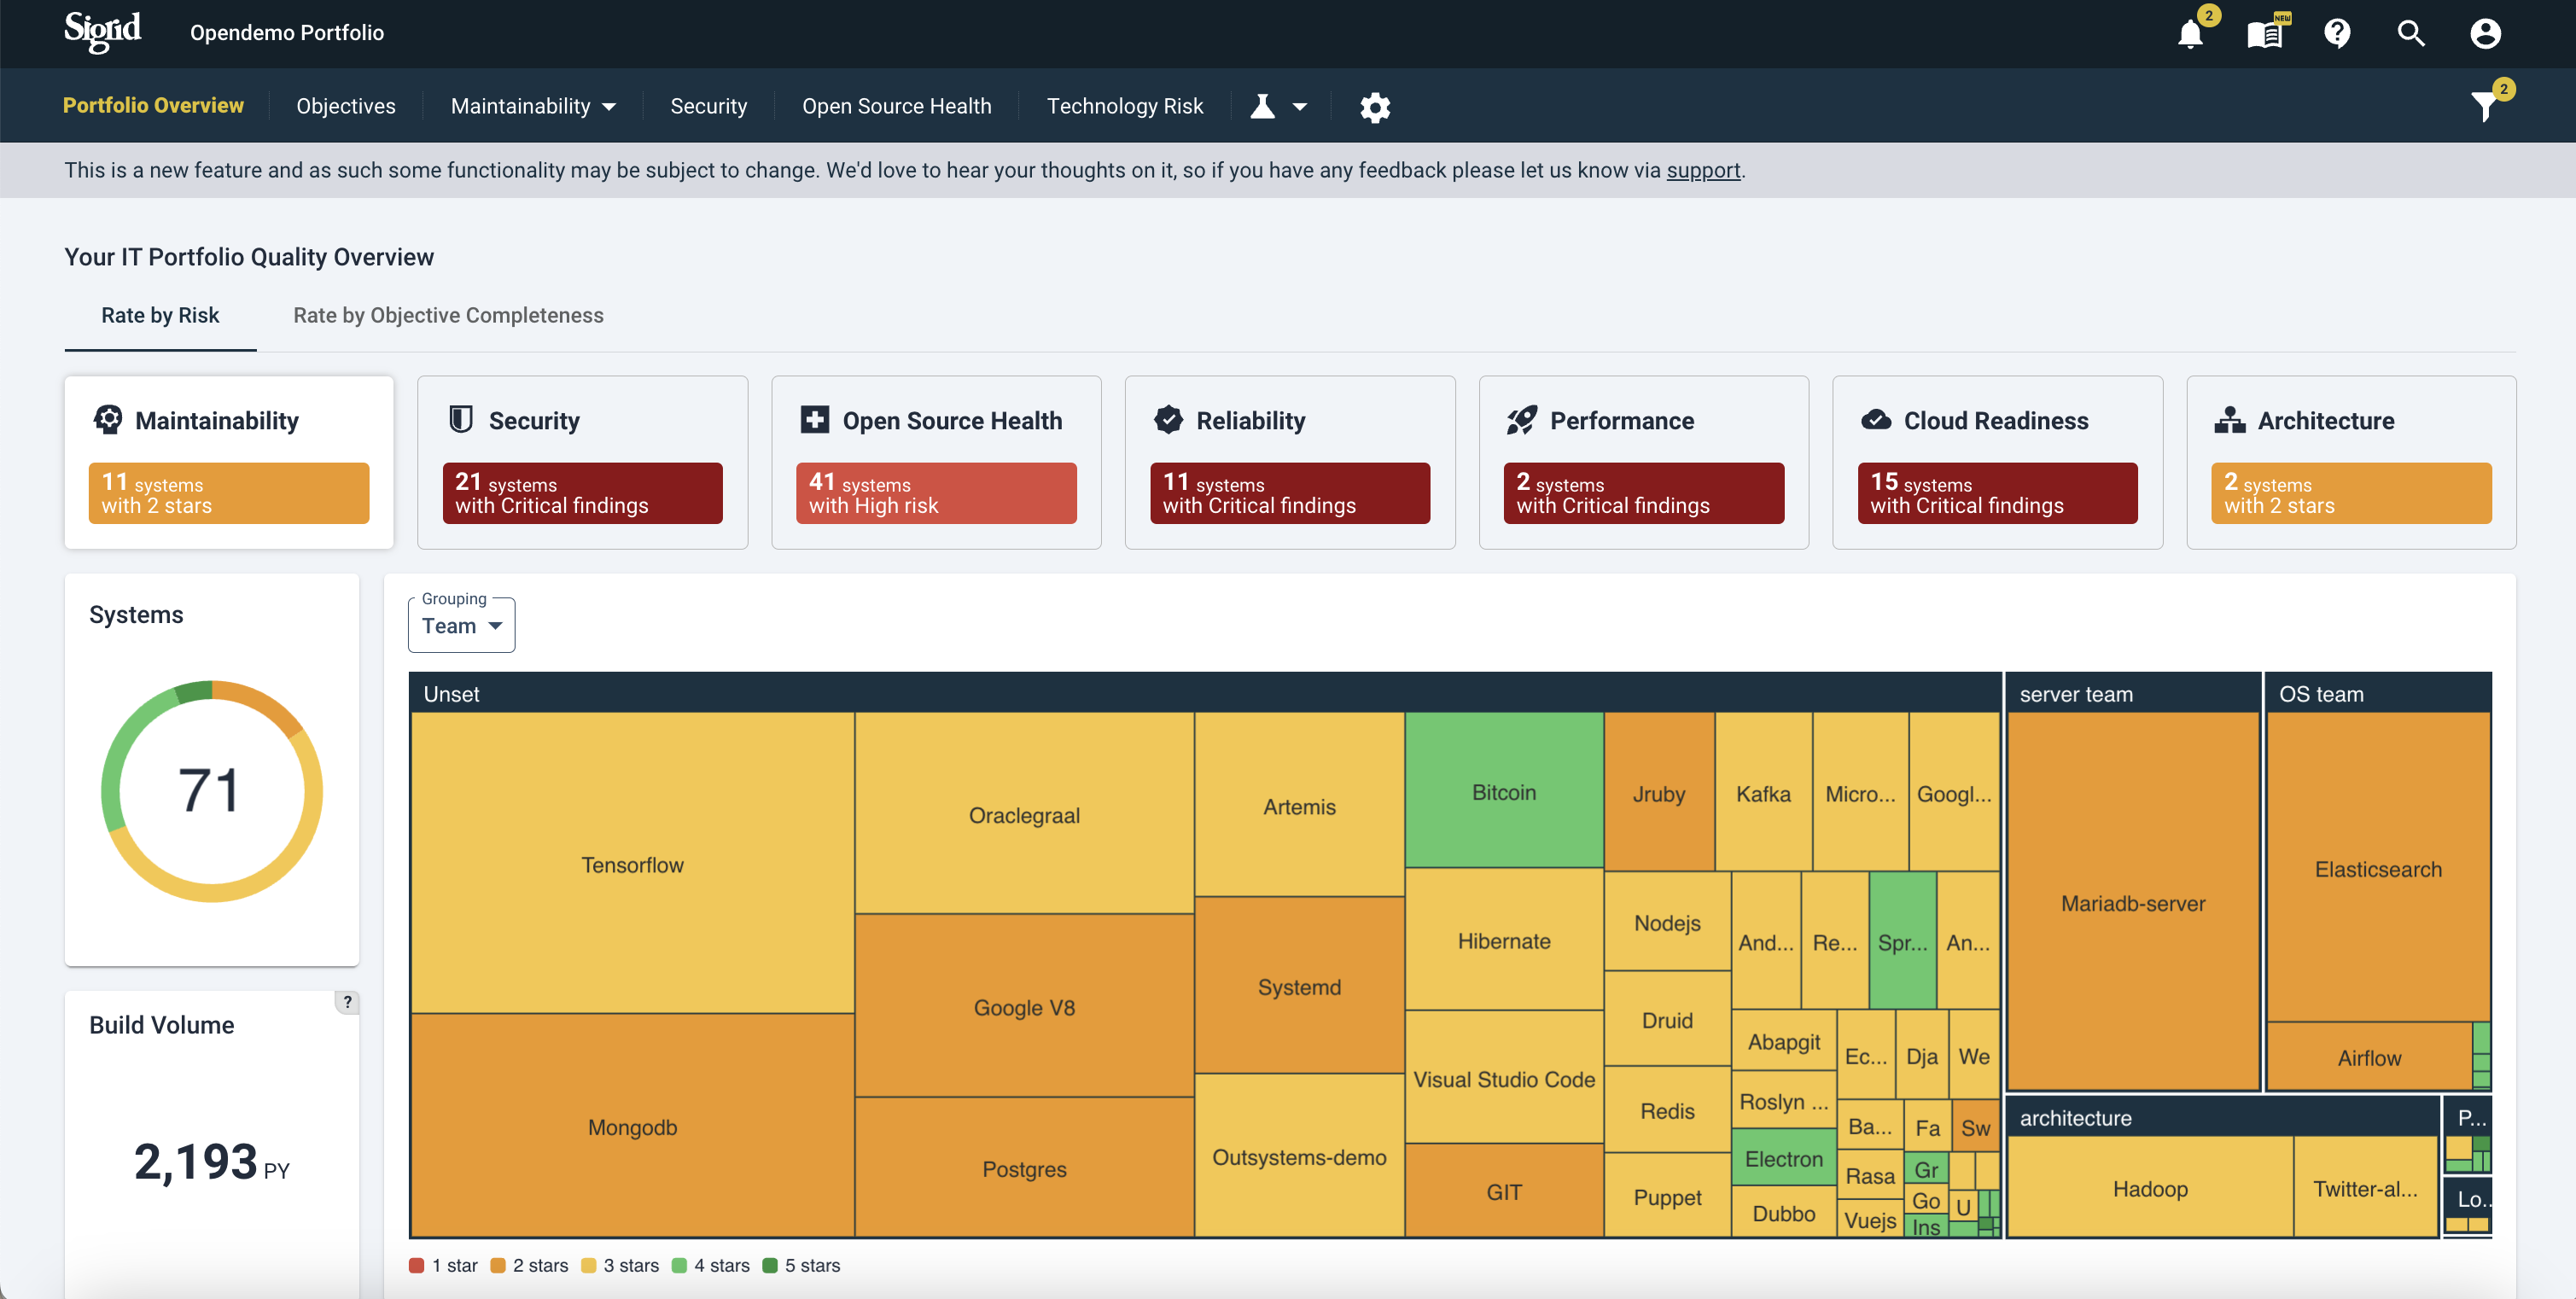2576x1299 pixels.
Task: Expand the flask menu dropdown arrow
Action: pyautogui.click(x=1300, y=107)
